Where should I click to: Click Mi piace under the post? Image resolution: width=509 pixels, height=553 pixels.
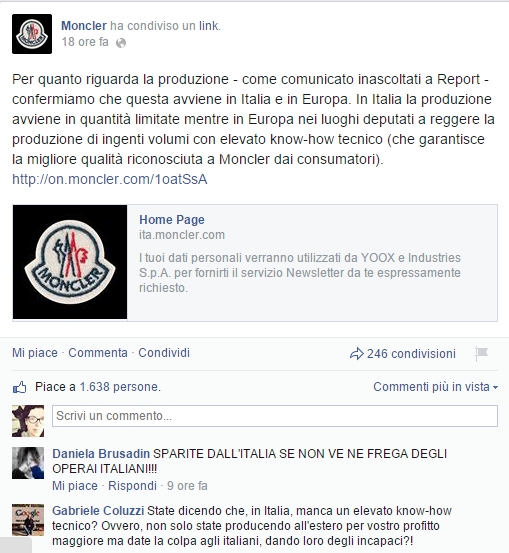(x=35, y=353)
